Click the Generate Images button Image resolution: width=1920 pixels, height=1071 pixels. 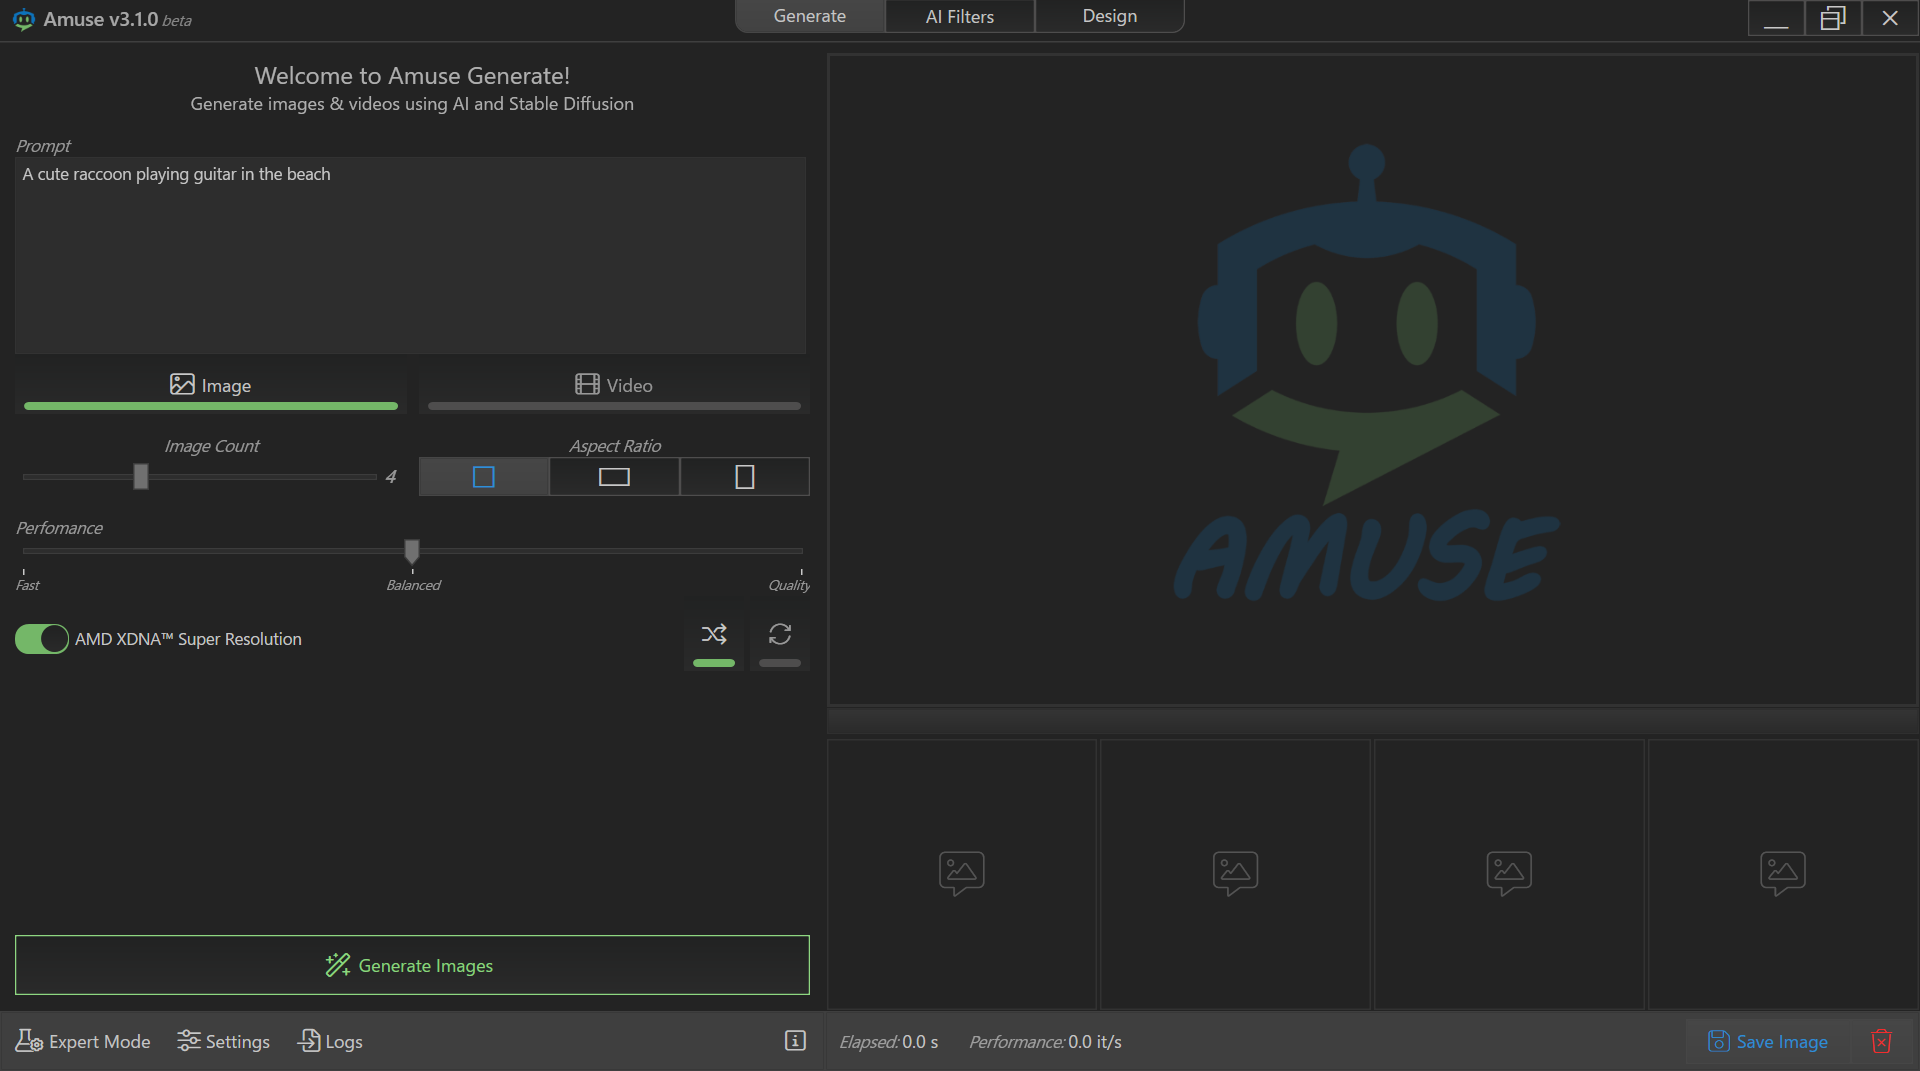tap(412, 965)
